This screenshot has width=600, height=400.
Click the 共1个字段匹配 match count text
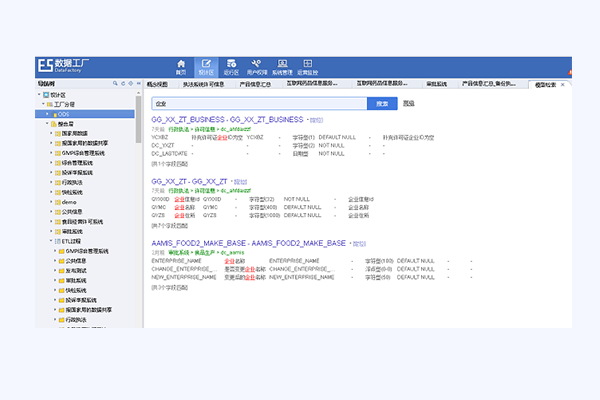(170, 164)
